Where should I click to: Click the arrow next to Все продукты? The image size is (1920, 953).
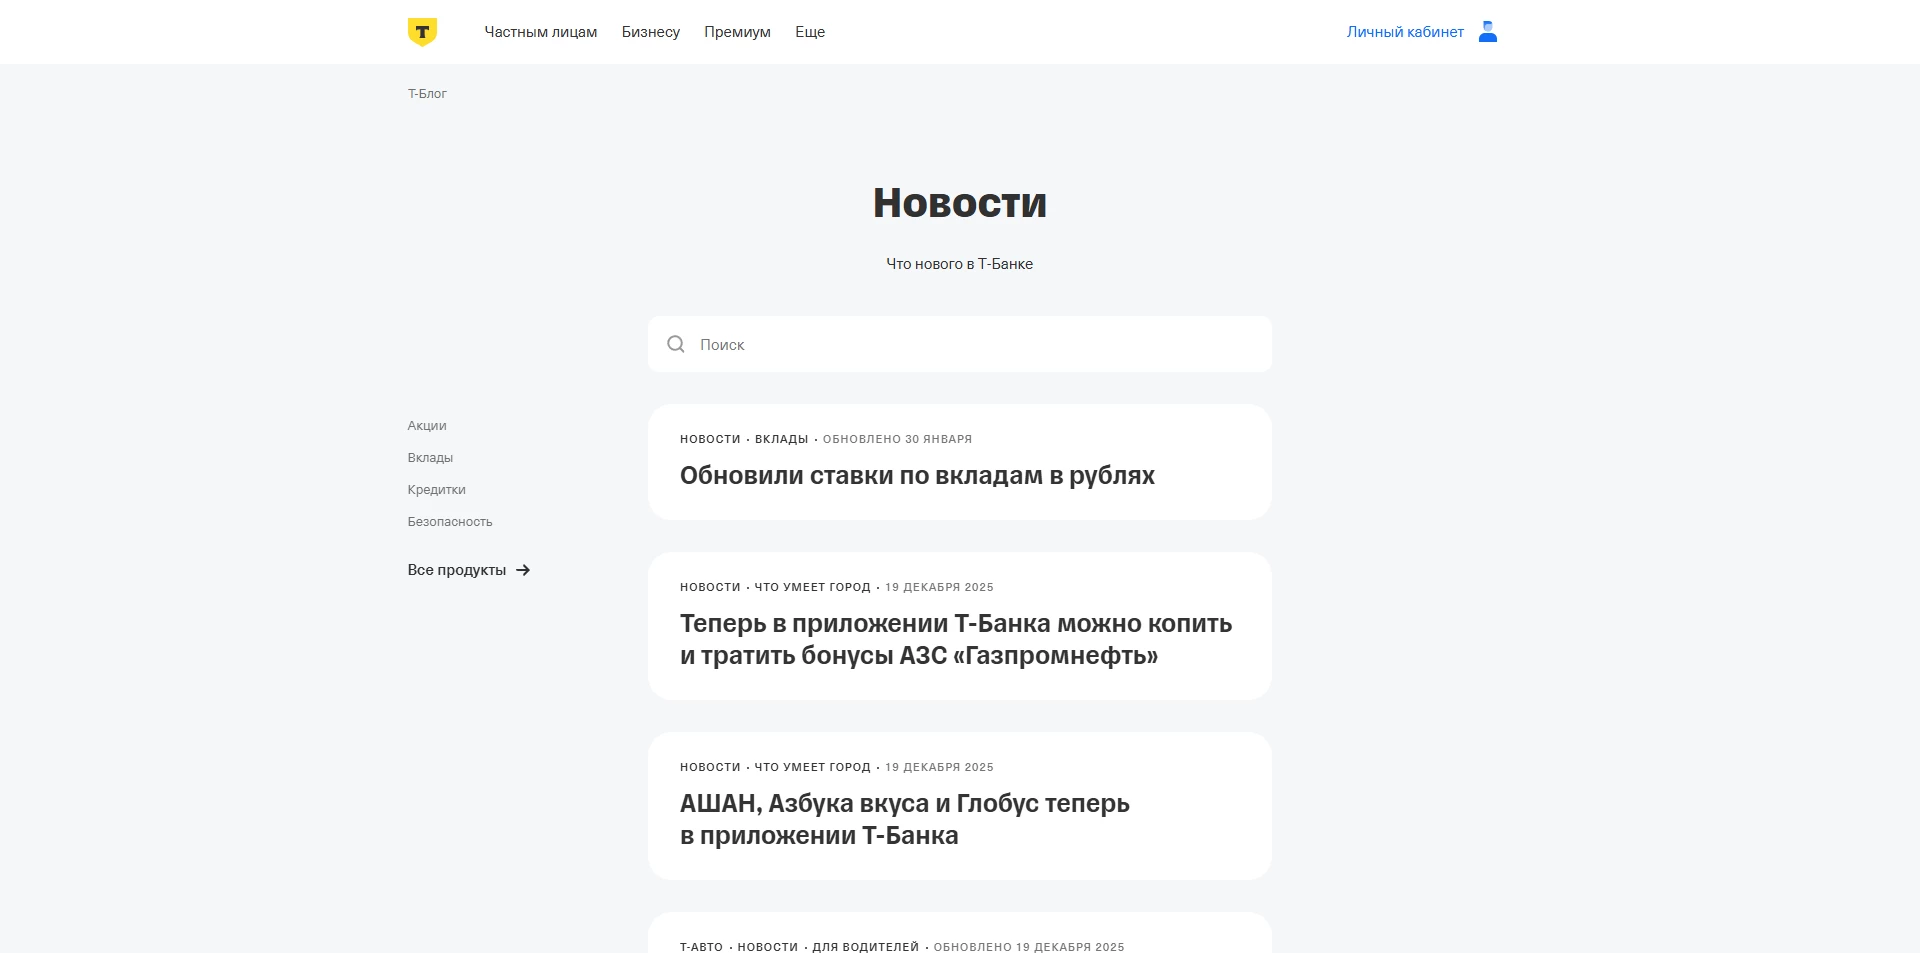[523, 570]
